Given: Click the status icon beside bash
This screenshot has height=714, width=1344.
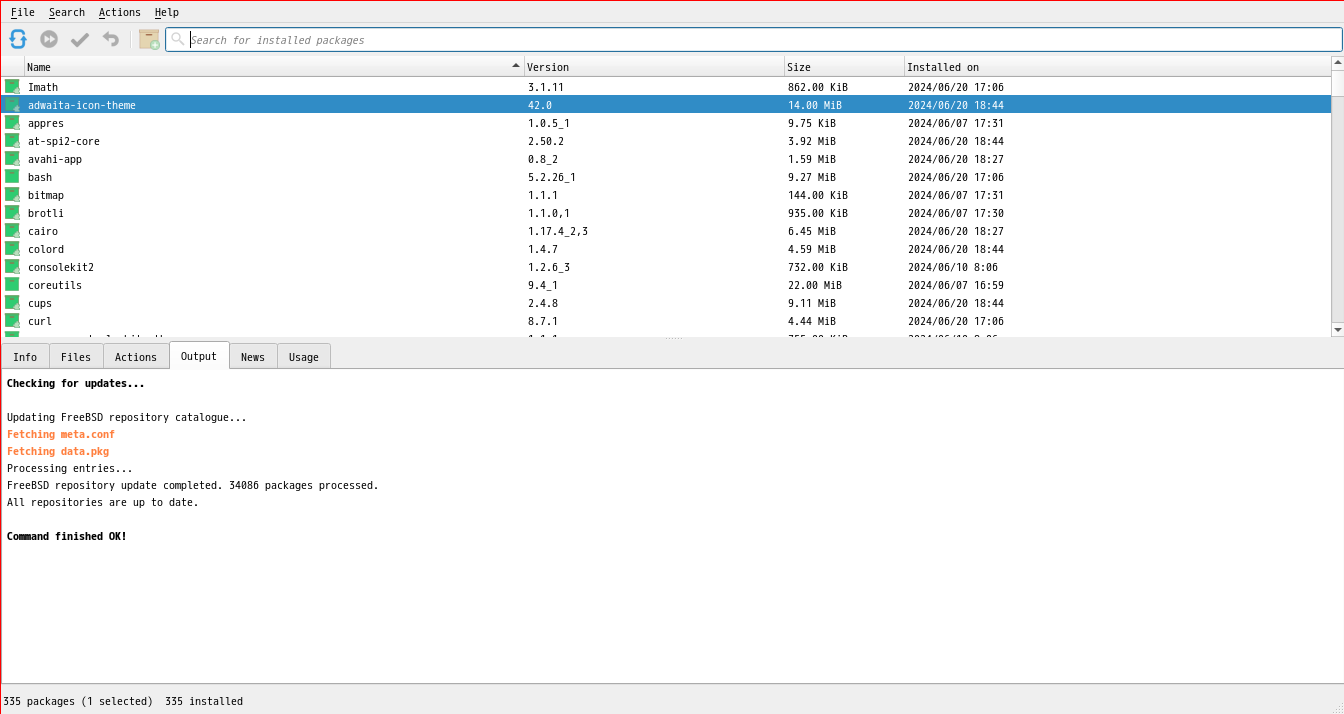Looking at the screenshot, I should [12, 177].
